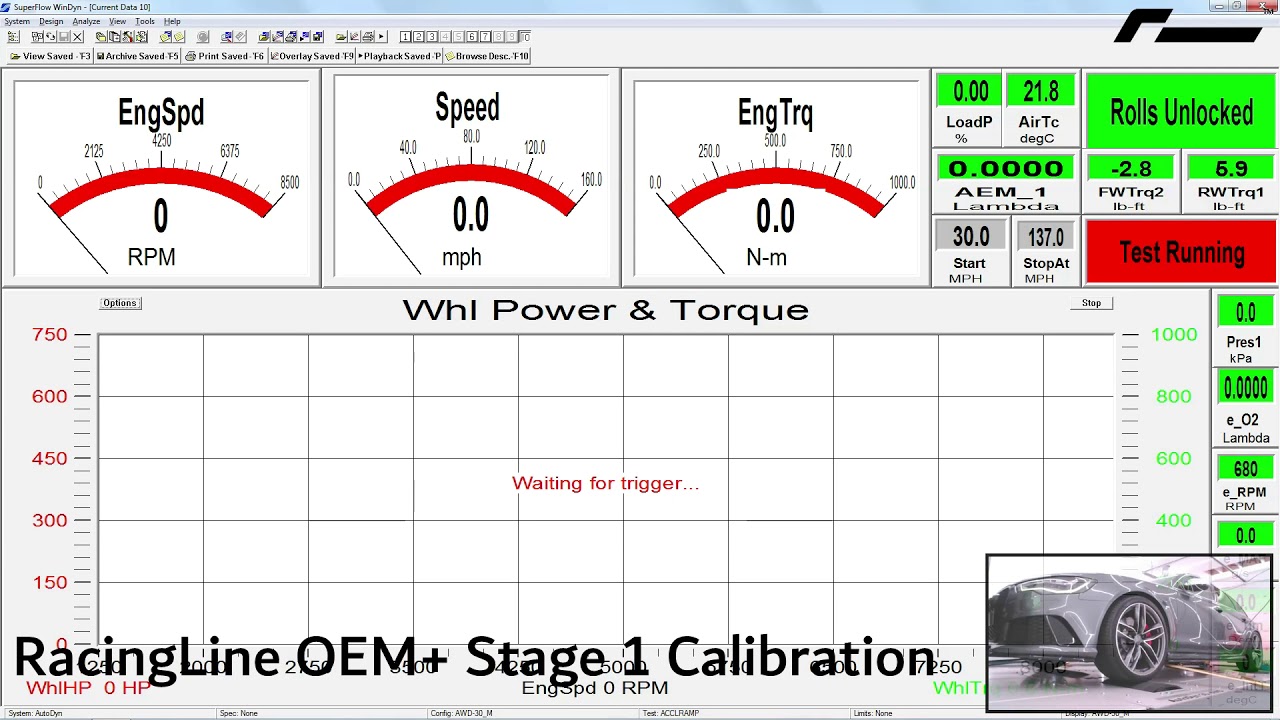This screenshot has height=720, width=1280.
Task: Click status bar entry Test: ACCLRAMP
Action: point(670,714)
